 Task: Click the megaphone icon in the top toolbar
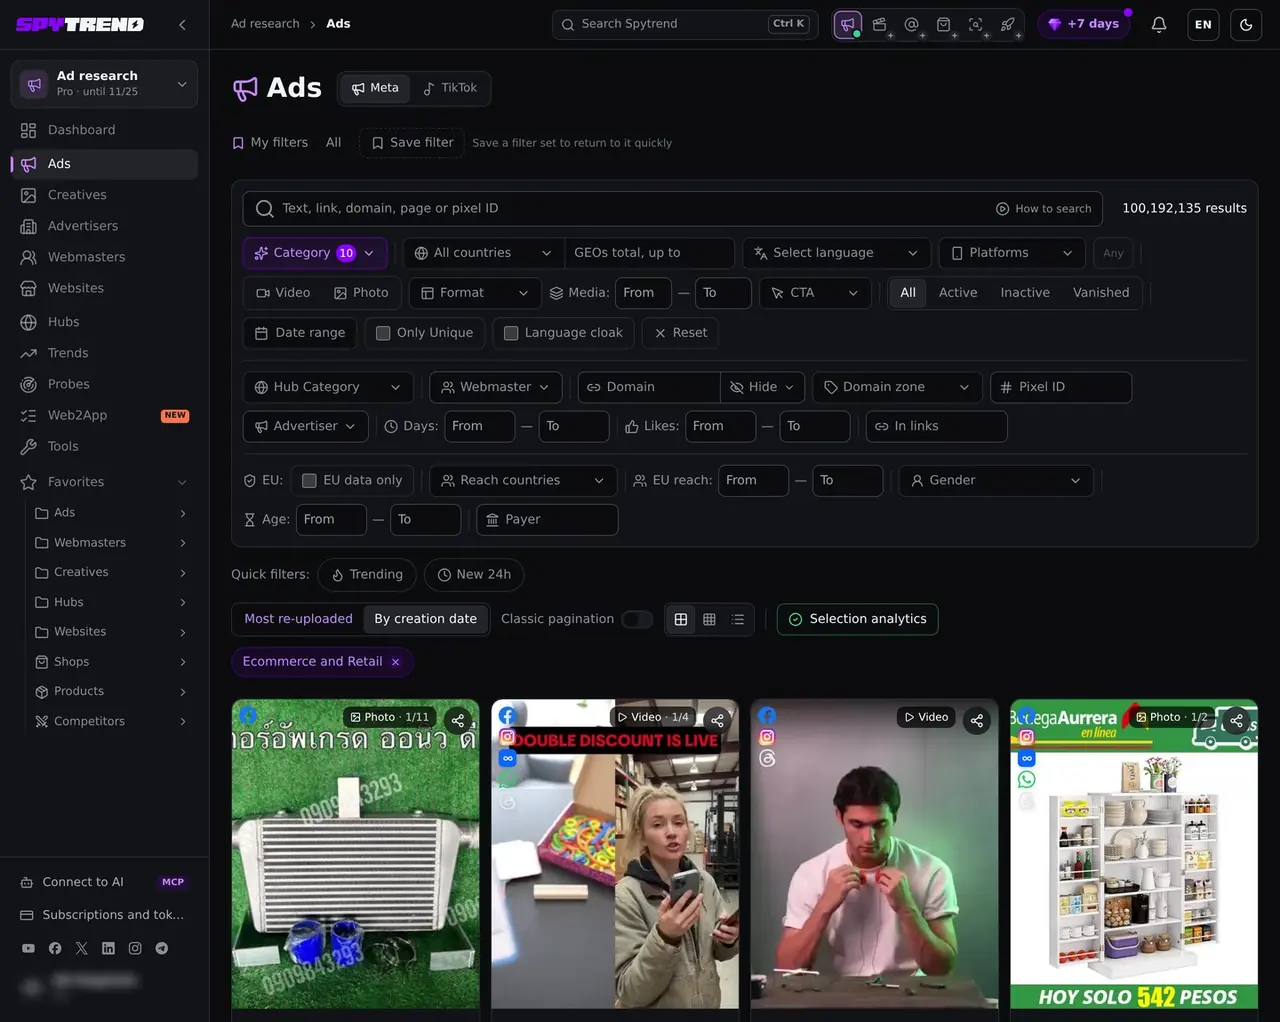[x=848, y=24]
